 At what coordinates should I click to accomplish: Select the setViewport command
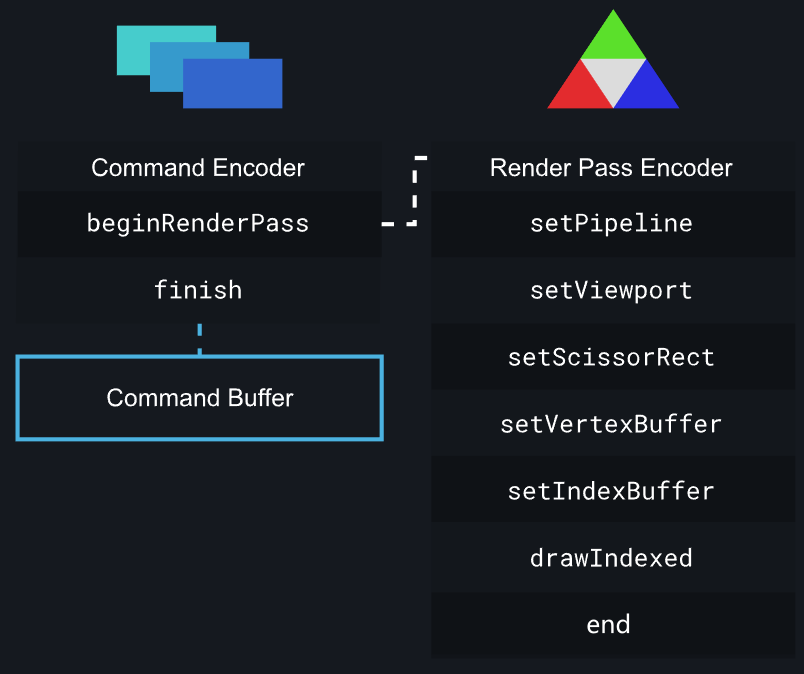click(x=611, y=290)
